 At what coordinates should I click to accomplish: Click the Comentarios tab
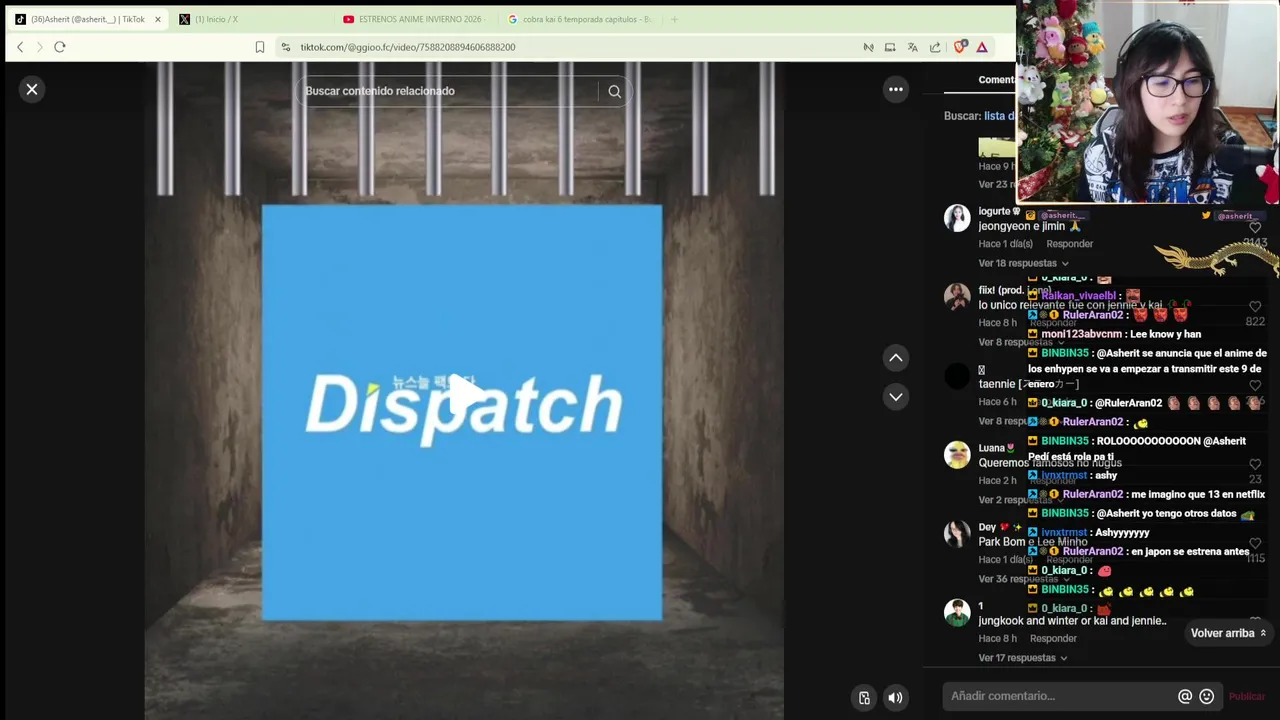pos(996,80)
